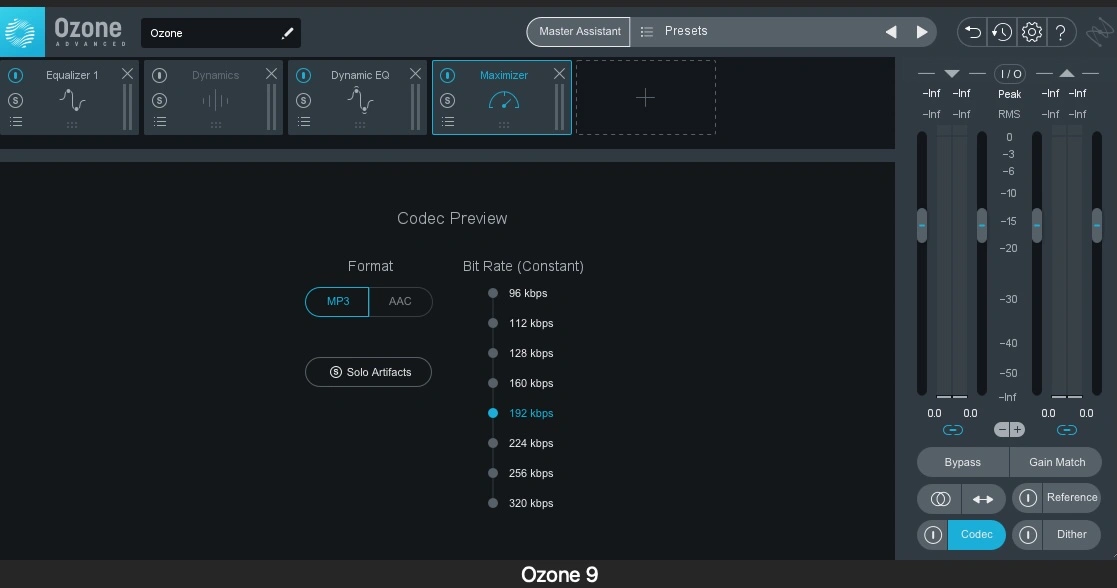Go to the next preset arrow
Image resolution: width=1117 pixels, height=588 pixels.
click(921, 32)
